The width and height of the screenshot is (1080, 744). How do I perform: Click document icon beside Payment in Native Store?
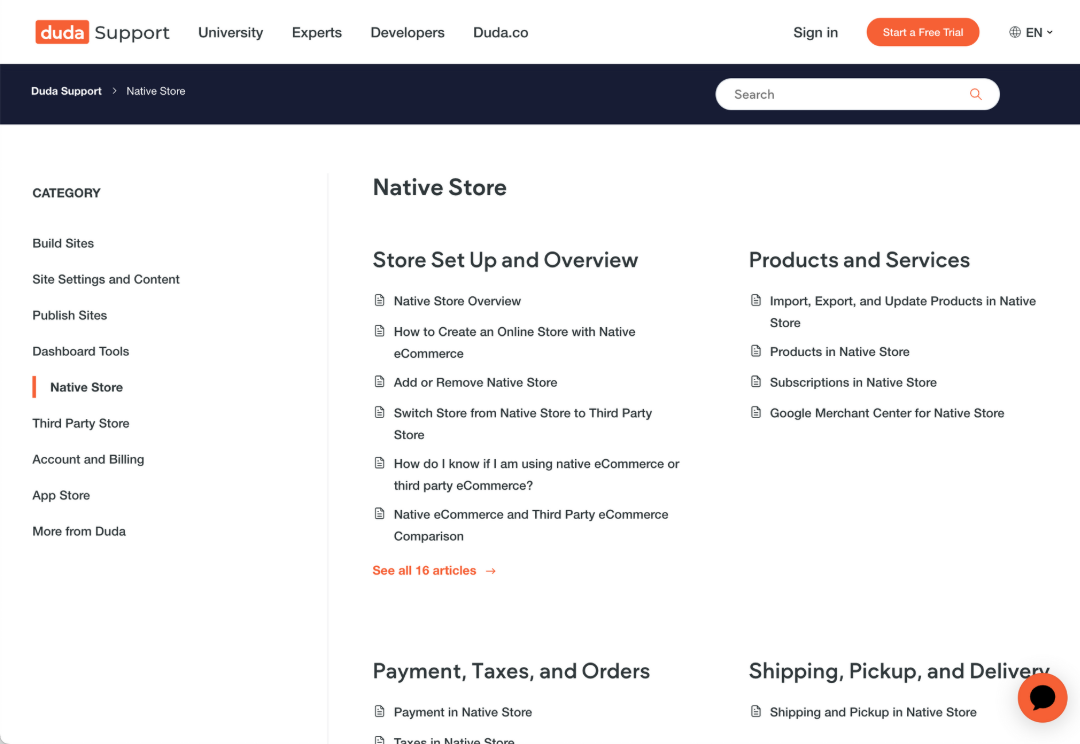380,712
